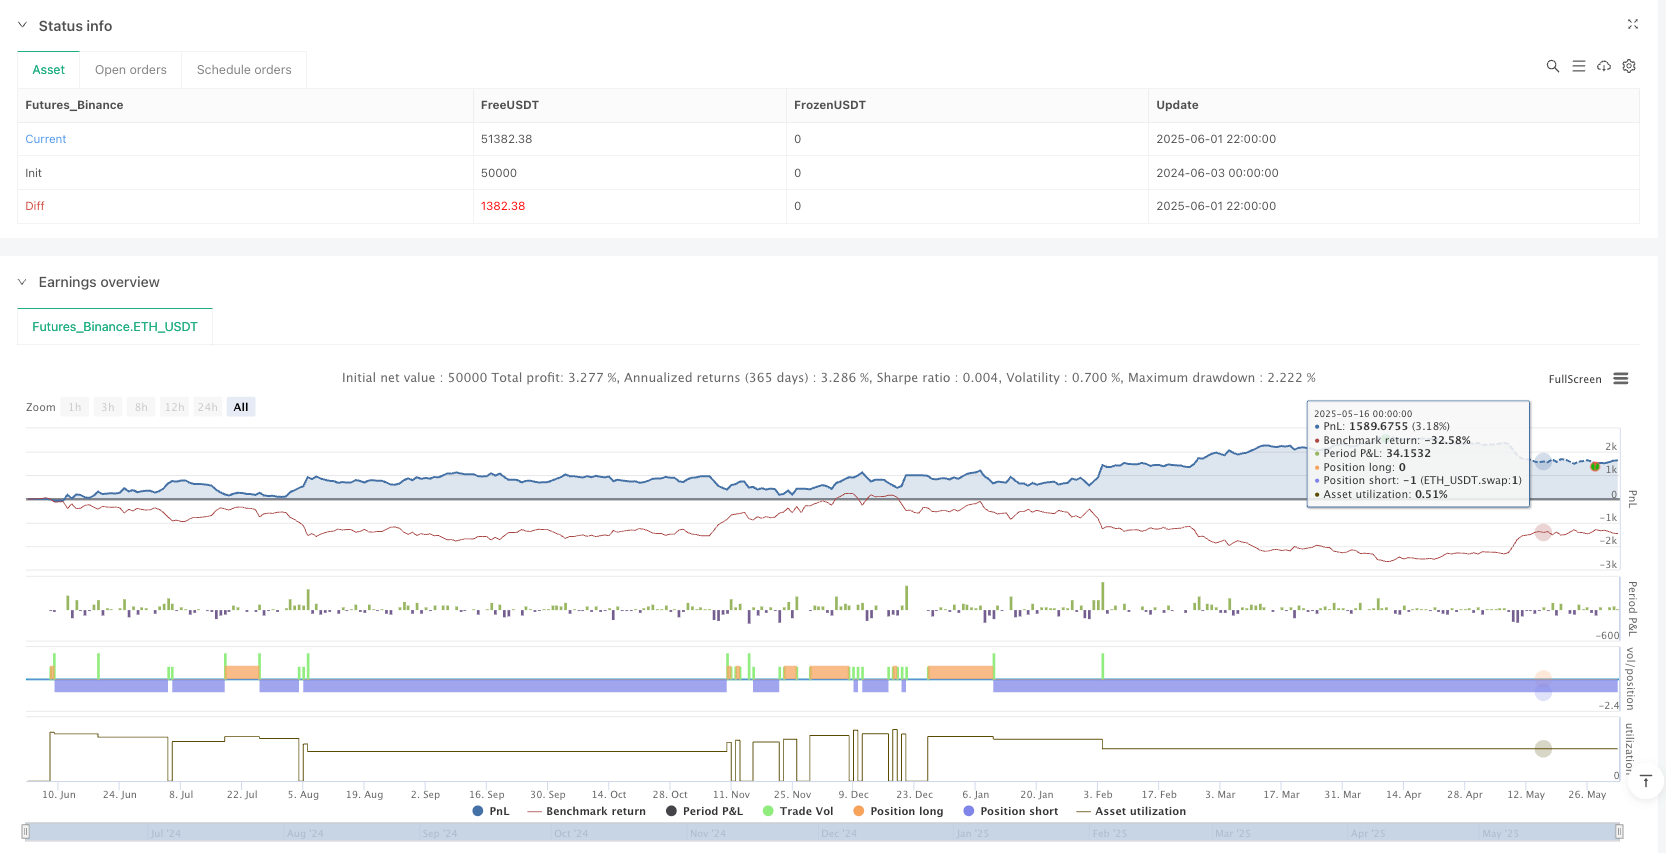
Task: Switch to the Open orders tab
Action: pos(131,70)
